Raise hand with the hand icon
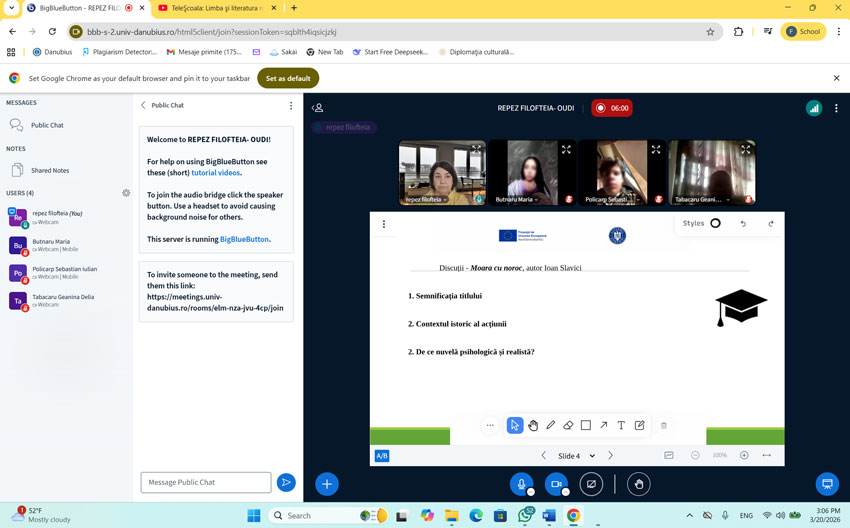850x528 pixels. (x=639, y=484)
